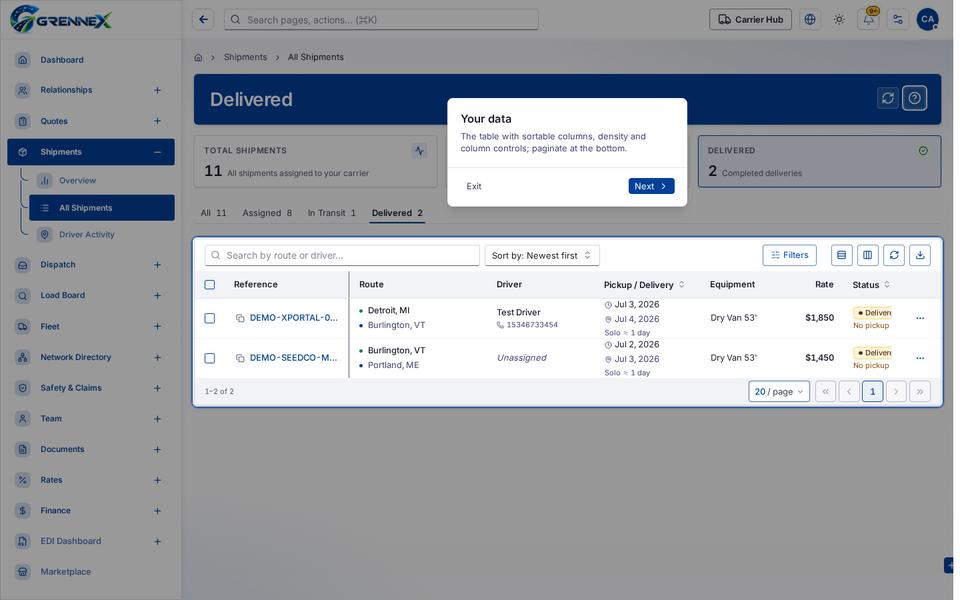Expand the Fleet sidebar section
The width and height of the screenshot is (960, 600).
point(157,327)
